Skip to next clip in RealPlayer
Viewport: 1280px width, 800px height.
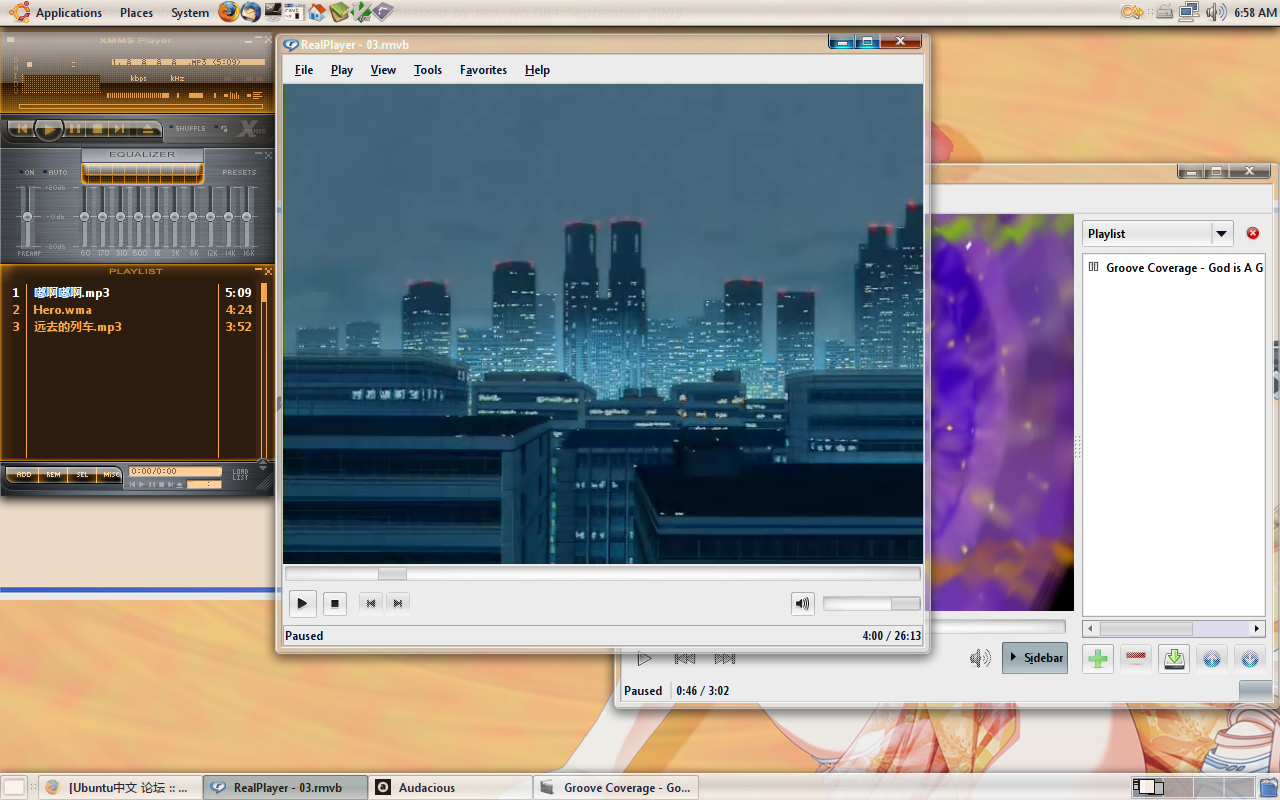[x=398, y=603]
